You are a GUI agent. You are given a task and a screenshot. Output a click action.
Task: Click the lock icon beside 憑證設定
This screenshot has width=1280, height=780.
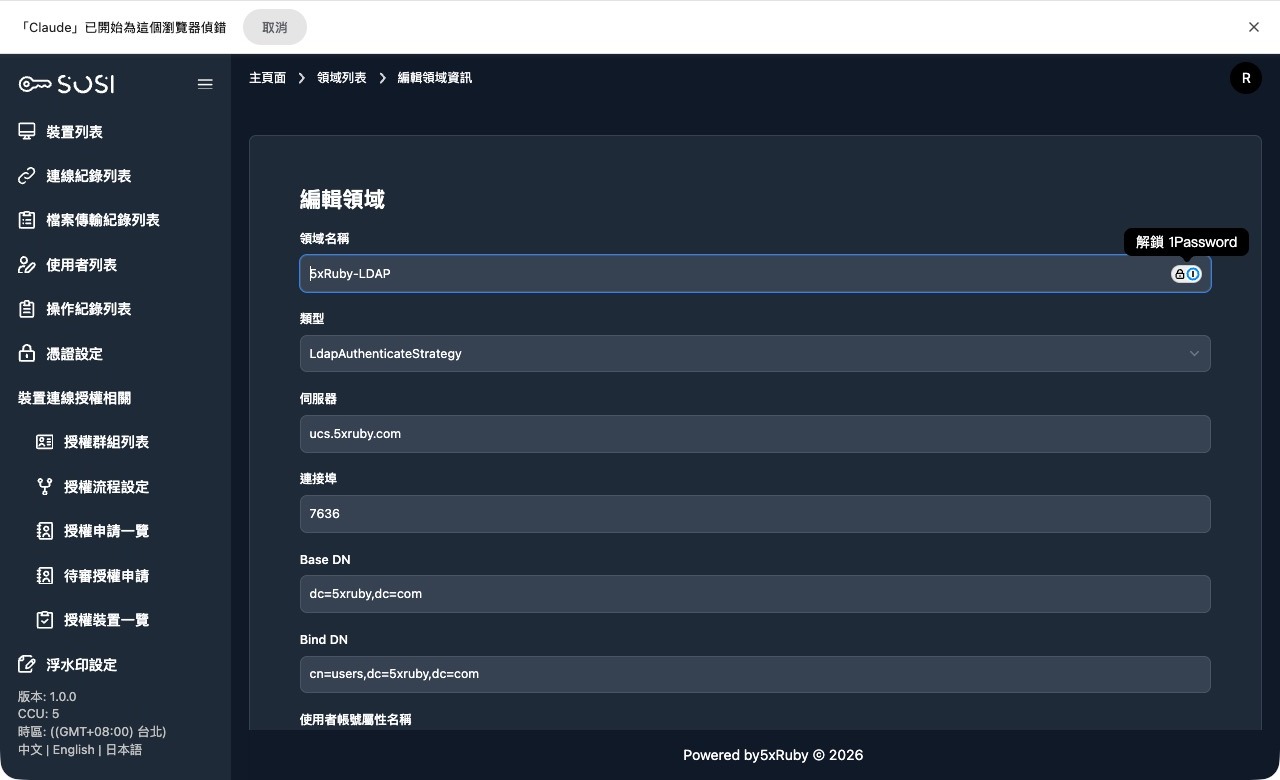click(27, 354)
